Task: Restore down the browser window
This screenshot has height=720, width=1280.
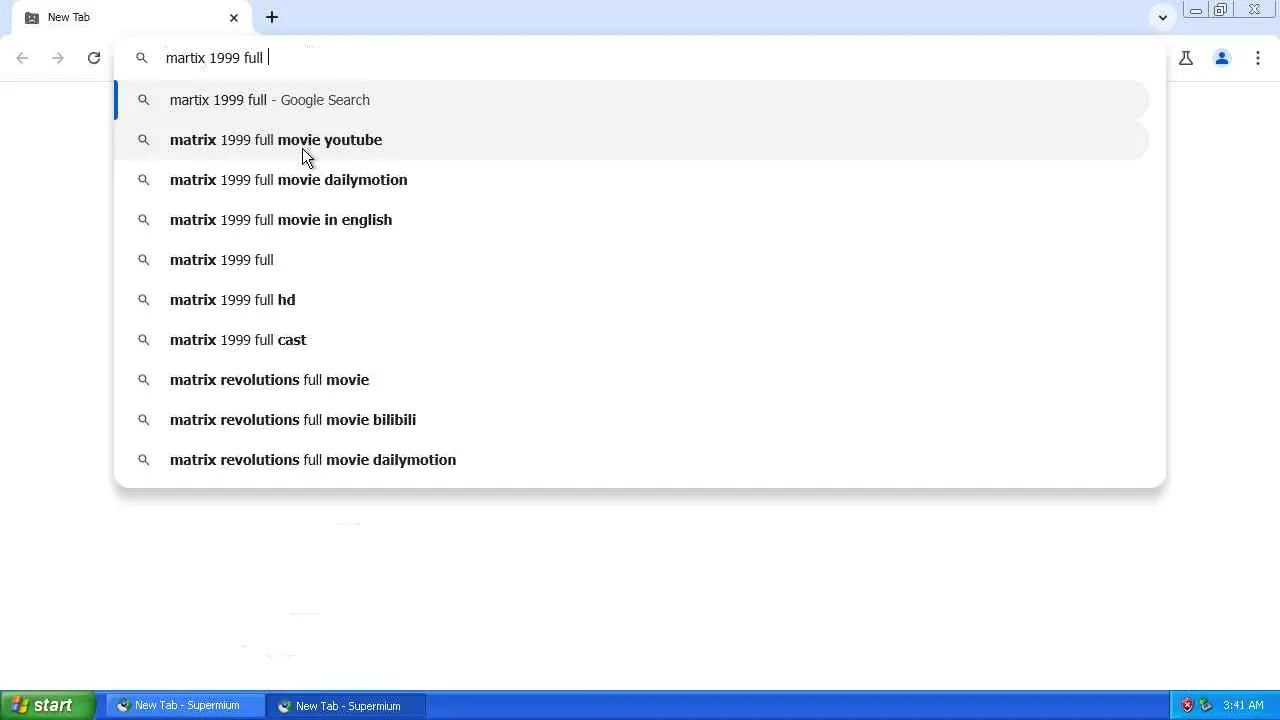Action: [1220, 11]
